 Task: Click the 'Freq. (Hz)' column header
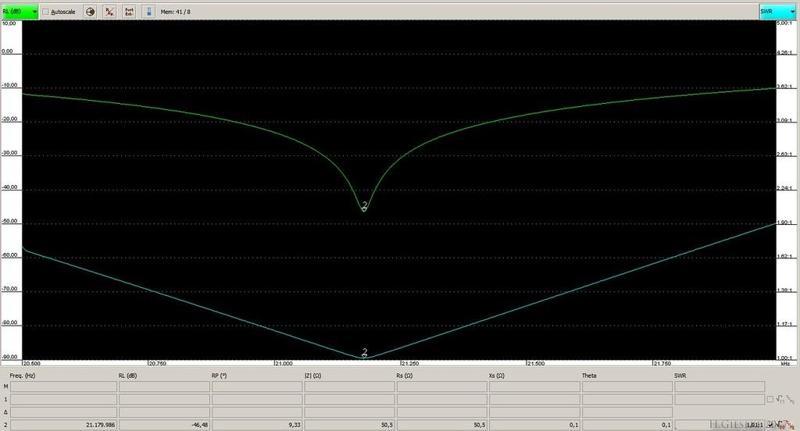[x=22, y=375]
